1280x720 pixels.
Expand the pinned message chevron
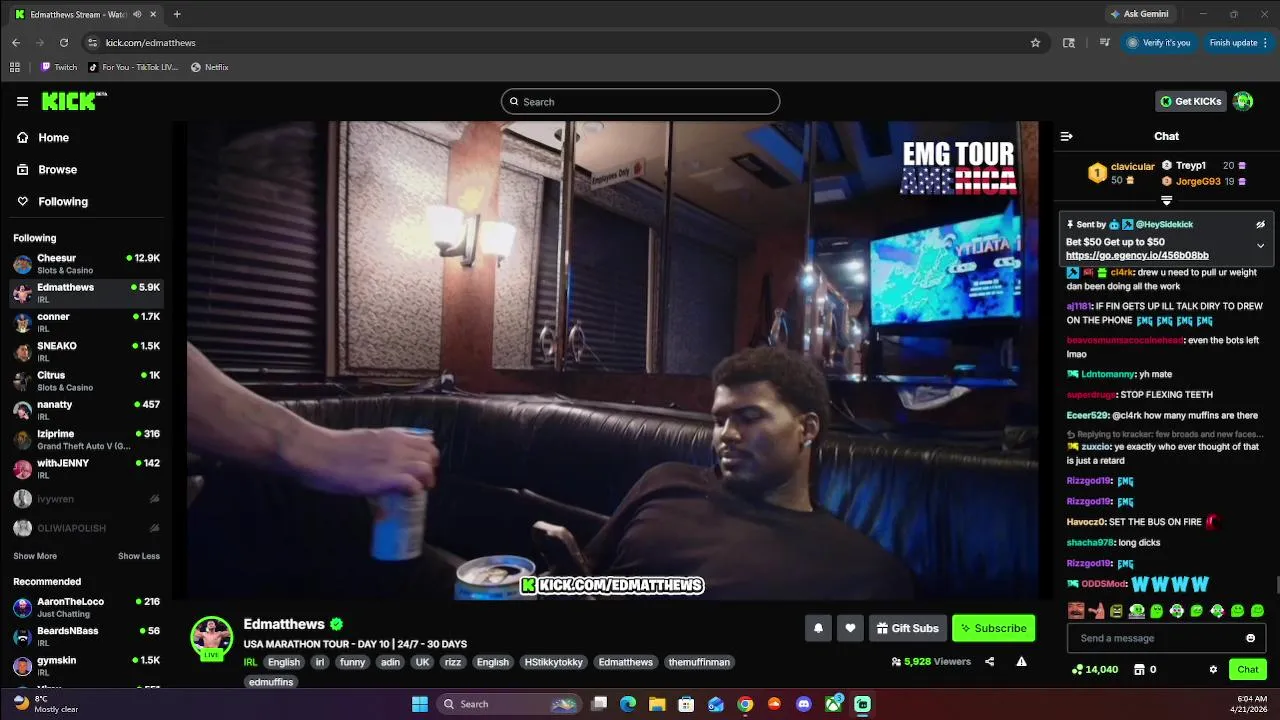pyautogui.click(x=1260, y=245)
